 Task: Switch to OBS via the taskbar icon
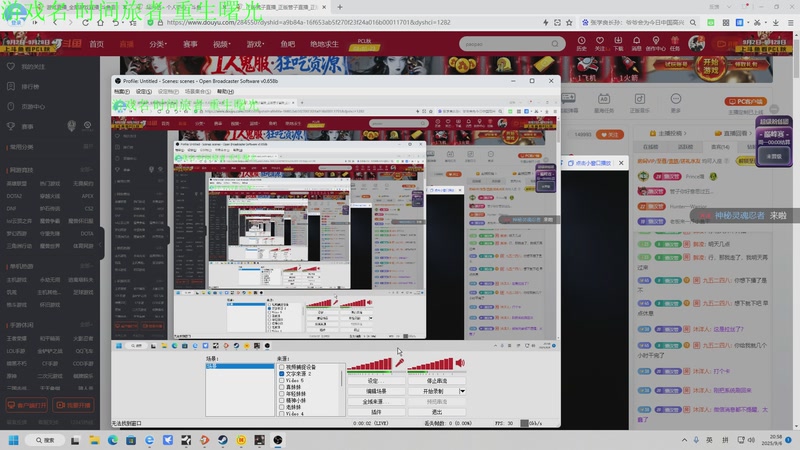(278, 440)
